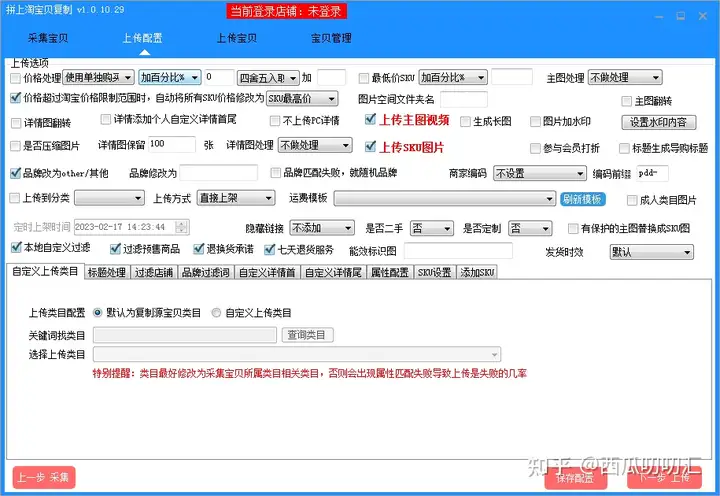Tick the 图片加水印 checkbox
The width and height of the screenshot is (720, 496).
tap(535, 121)
